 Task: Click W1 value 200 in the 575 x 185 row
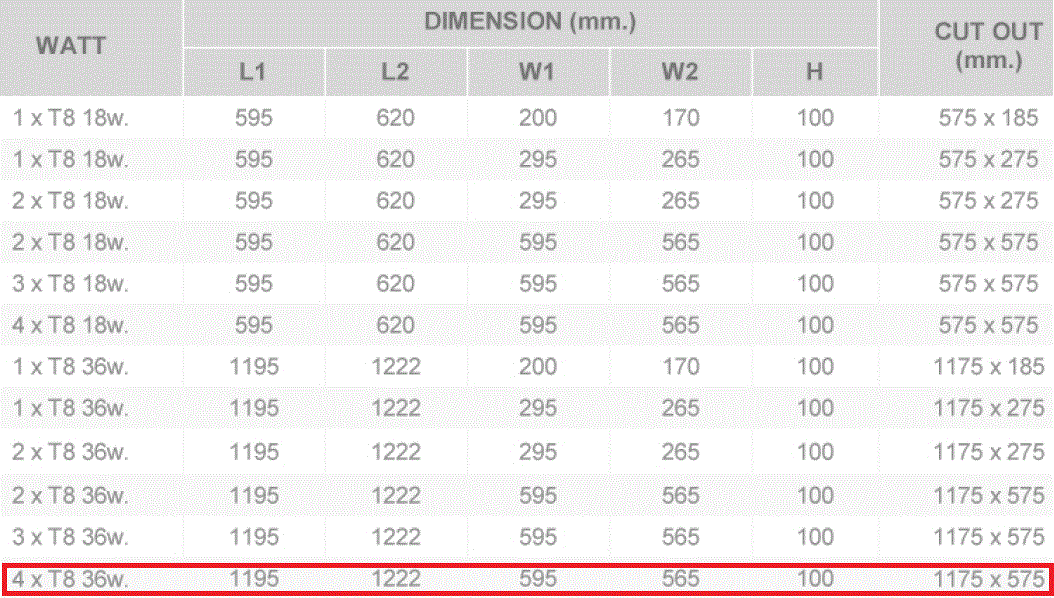[537, 118]
